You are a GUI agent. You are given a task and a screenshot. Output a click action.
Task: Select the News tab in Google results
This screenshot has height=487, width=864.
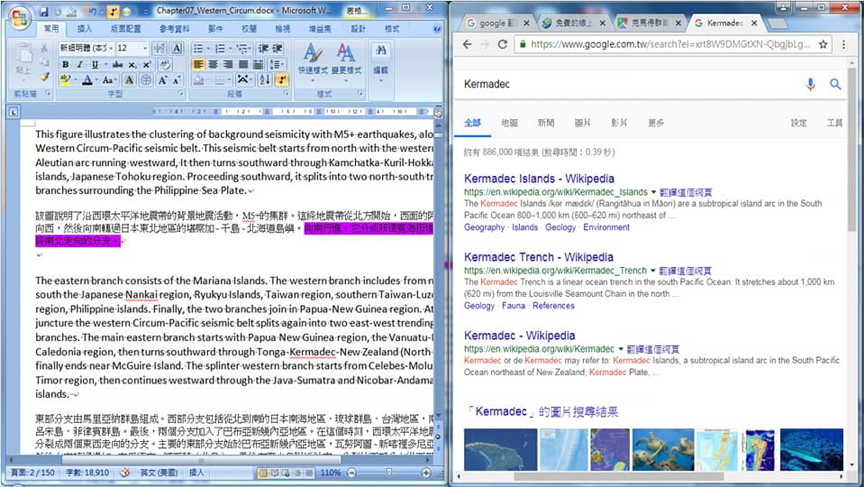pos(546,122)
